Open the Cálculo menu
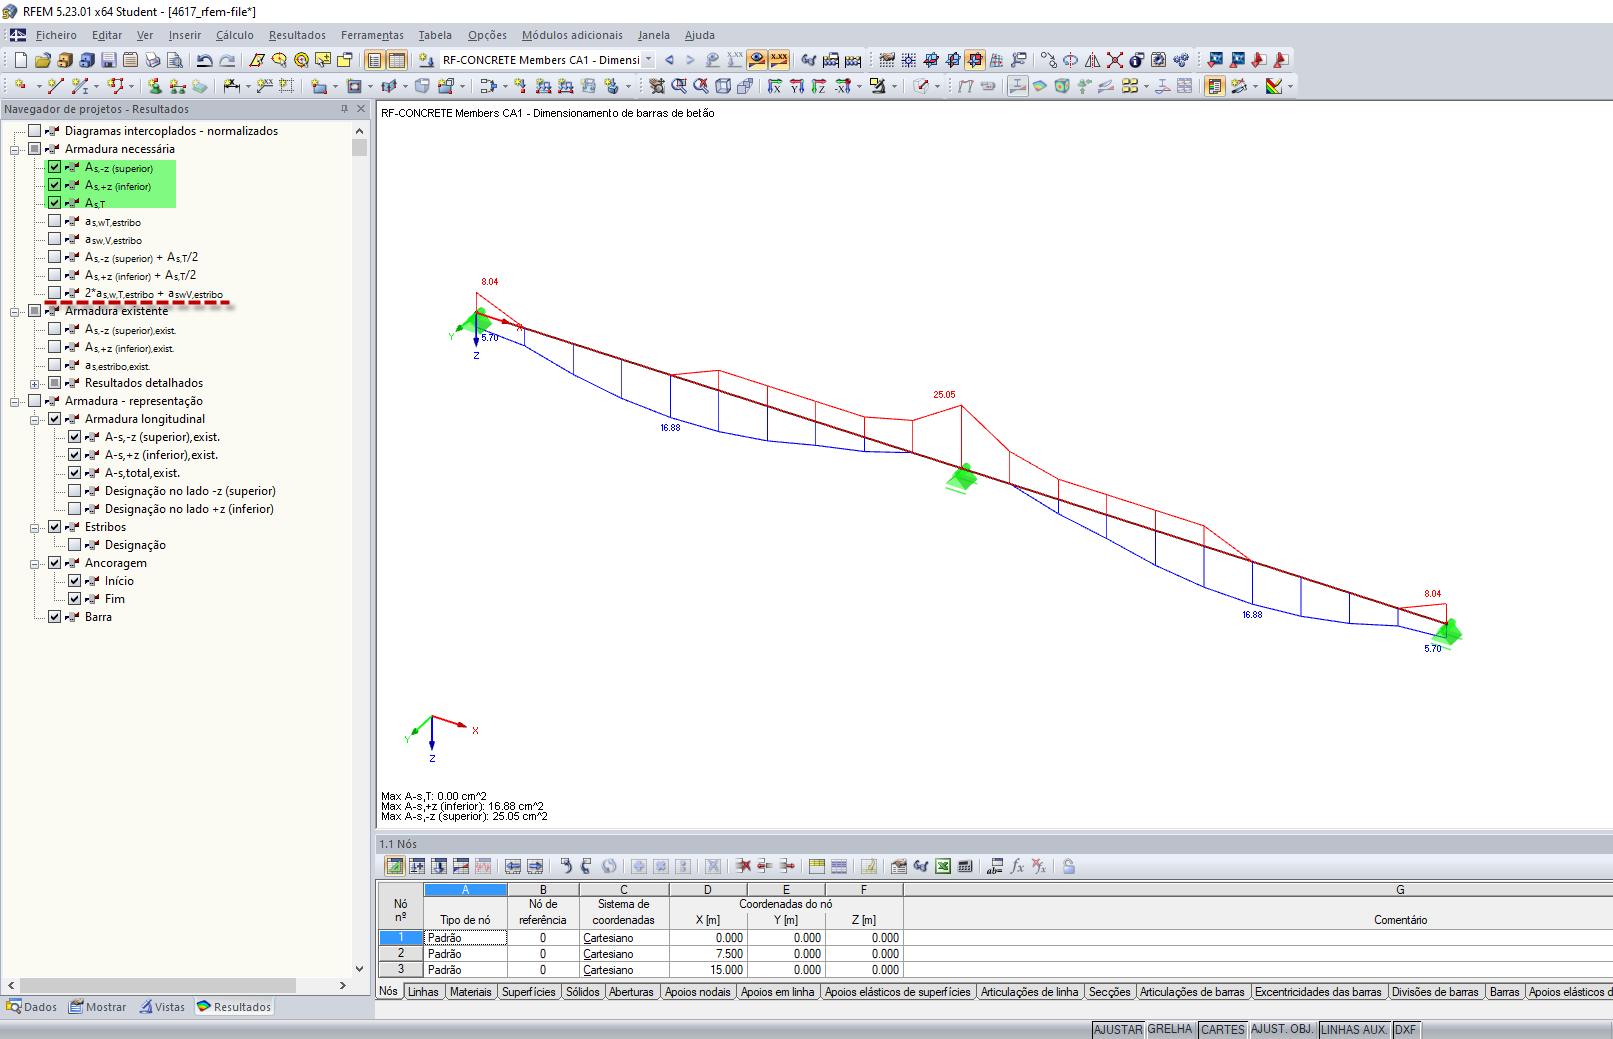 235,35
